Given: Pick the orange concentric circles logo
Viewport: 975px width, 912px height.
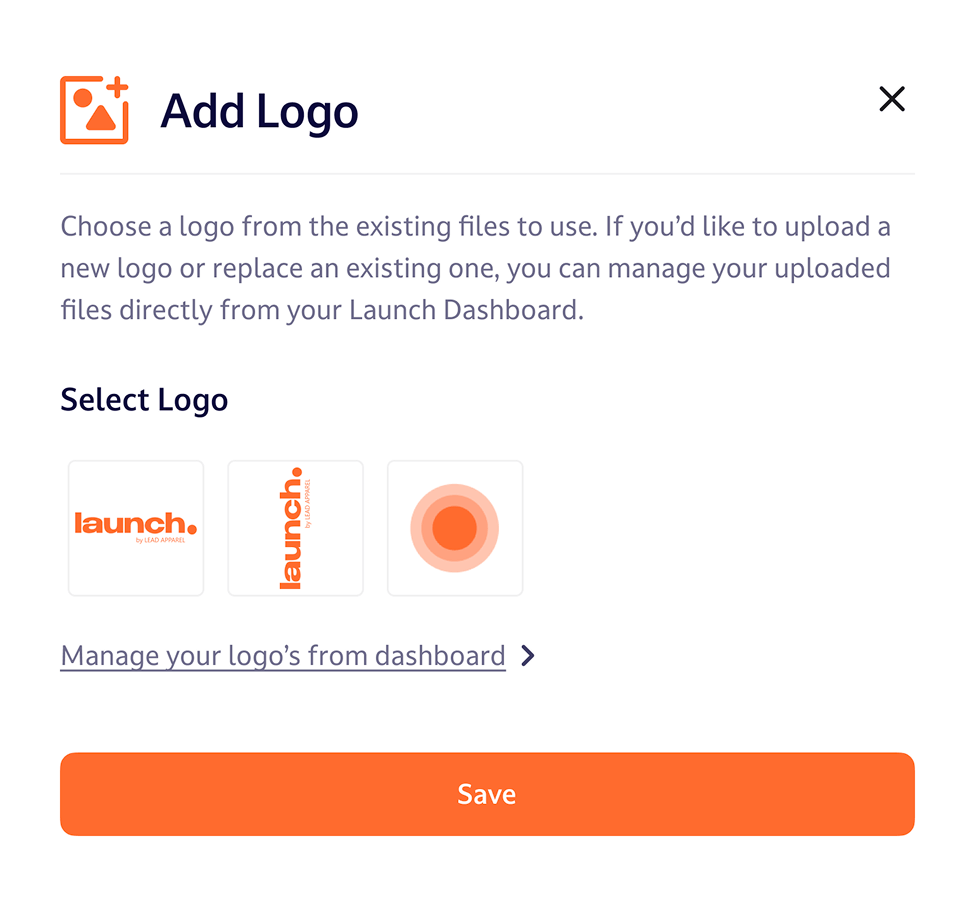Looking at the screenshot, I should coord(455,528).
